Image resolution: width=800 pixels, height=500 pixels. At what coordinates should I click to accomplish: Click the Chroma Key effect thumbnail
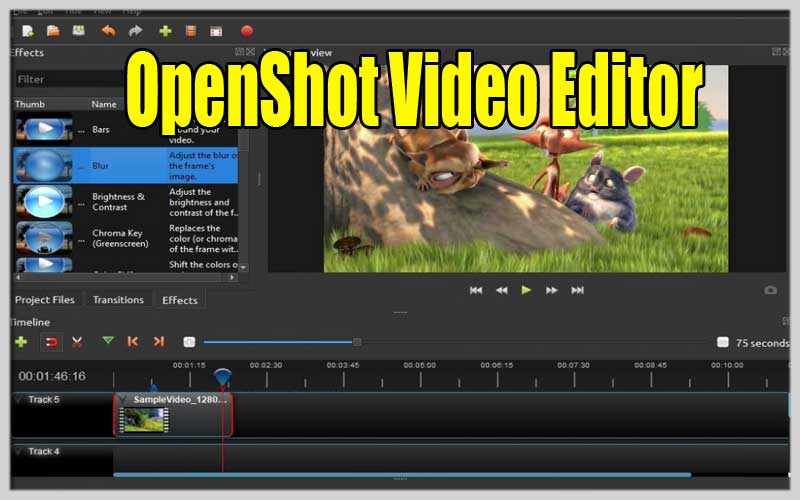(x=44, y=238)
